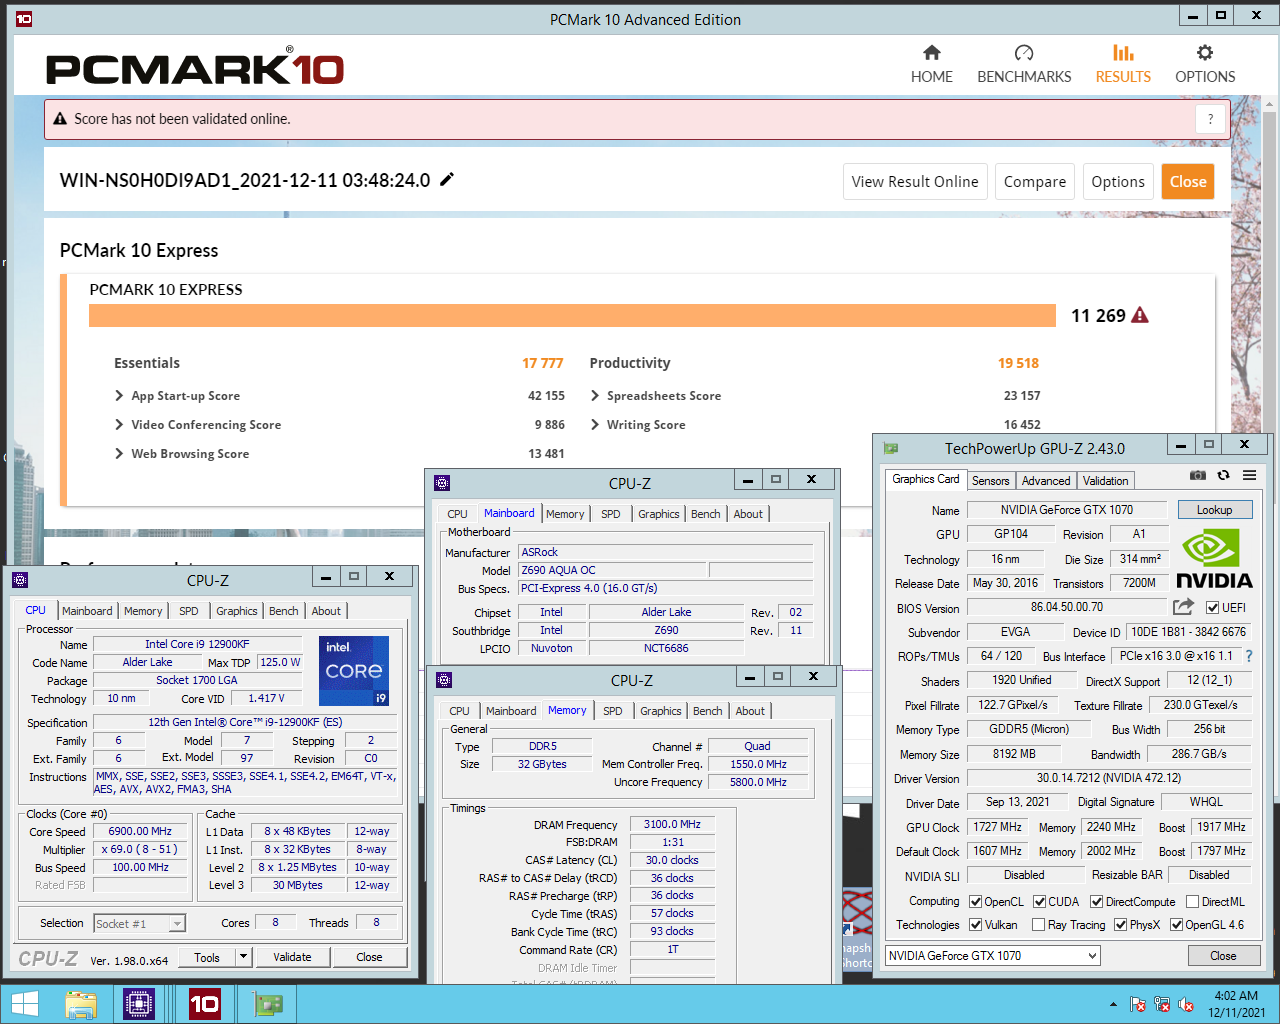Viewport: 1280px width, 1024px height.
Task: Expand App Start-up Score details
Action: 119,396
